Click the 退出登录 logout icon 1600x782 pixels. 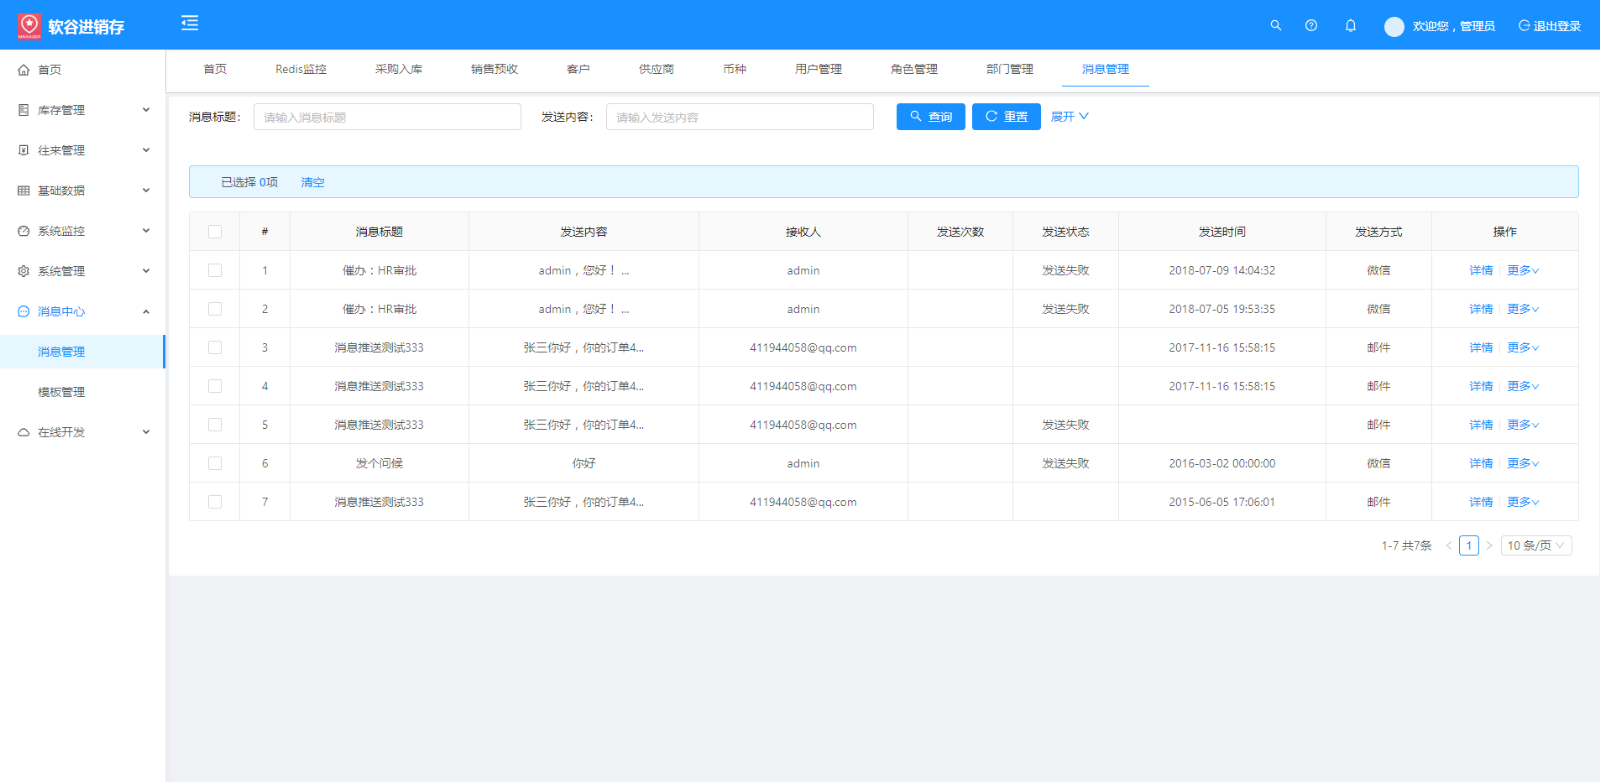click(1524, 26)
